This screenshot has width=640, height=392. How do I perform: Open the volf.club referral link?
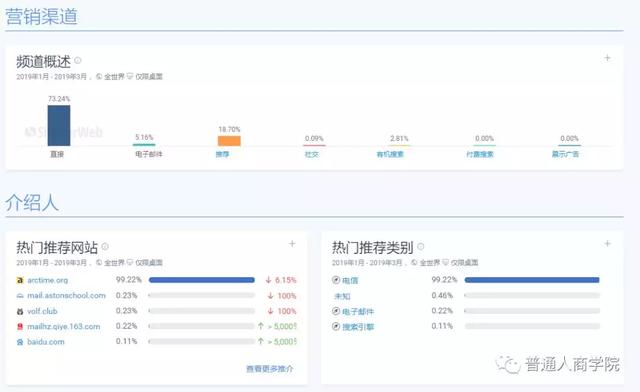(42, 311)
